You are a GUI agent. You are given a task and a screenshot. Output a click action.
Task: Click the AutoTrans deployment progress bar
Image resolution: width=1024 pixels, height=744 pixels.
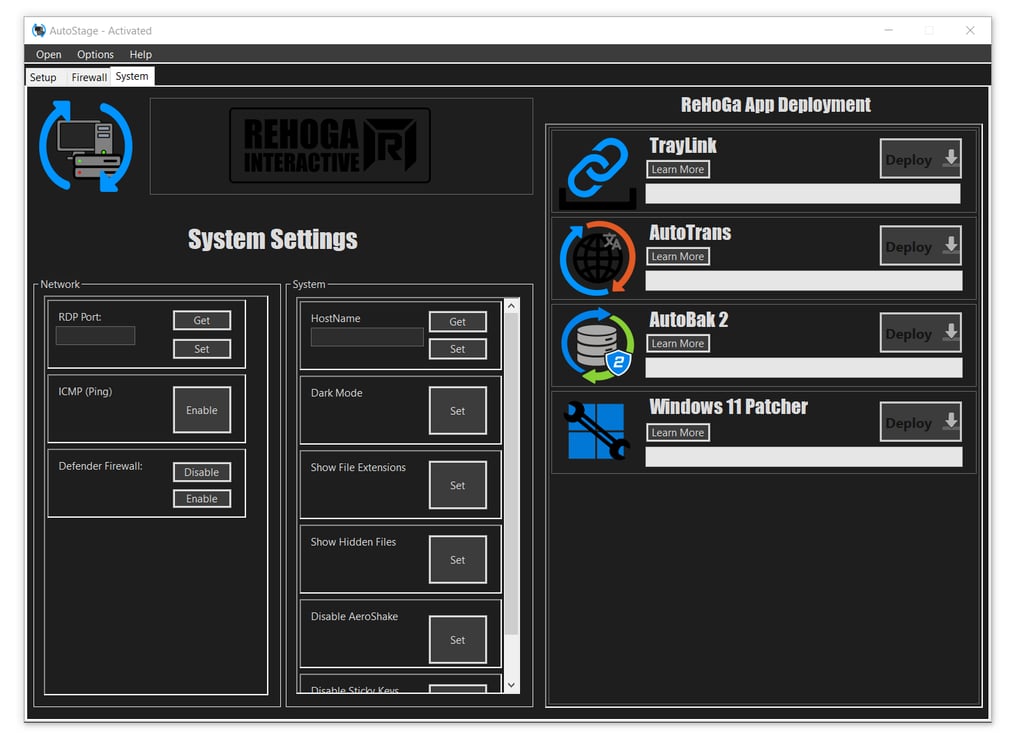pos(804,281)
